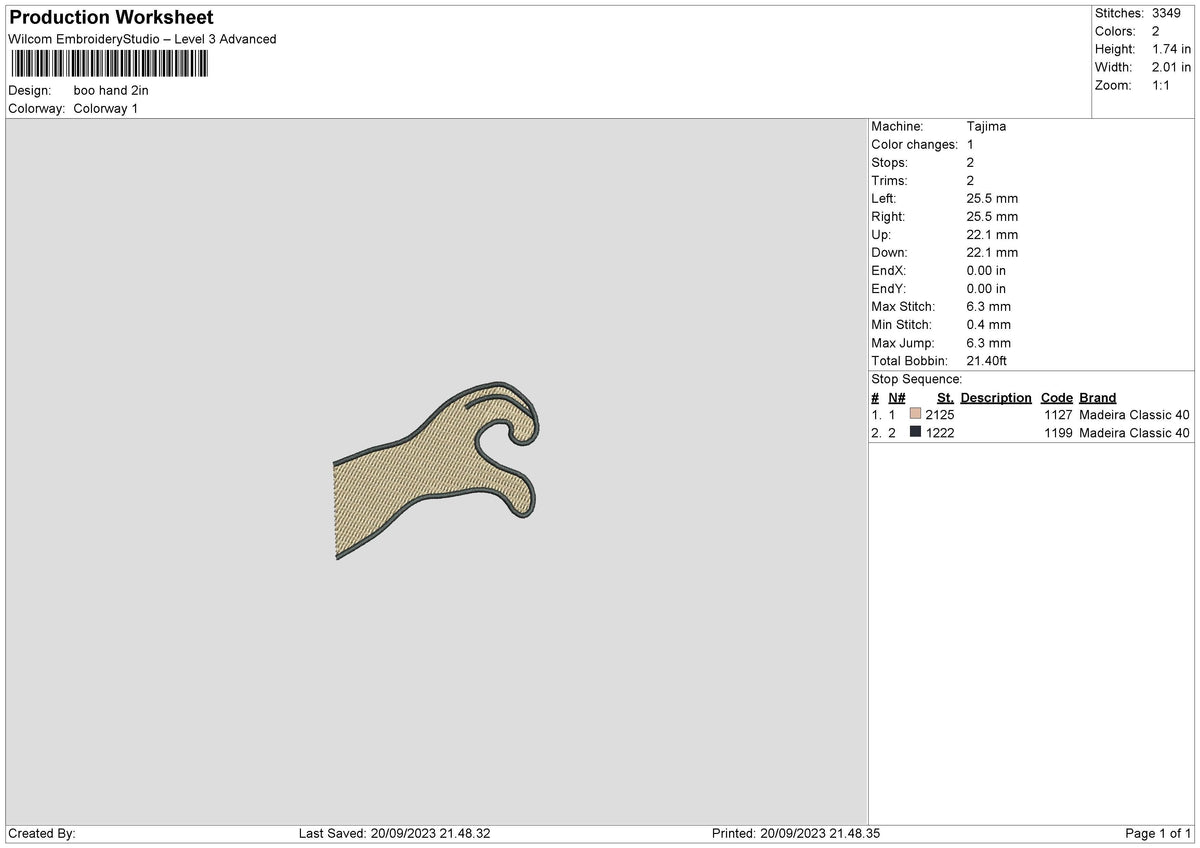
Task: Click the tan color swatch for stop 1
Action: [x=915, y=415]
